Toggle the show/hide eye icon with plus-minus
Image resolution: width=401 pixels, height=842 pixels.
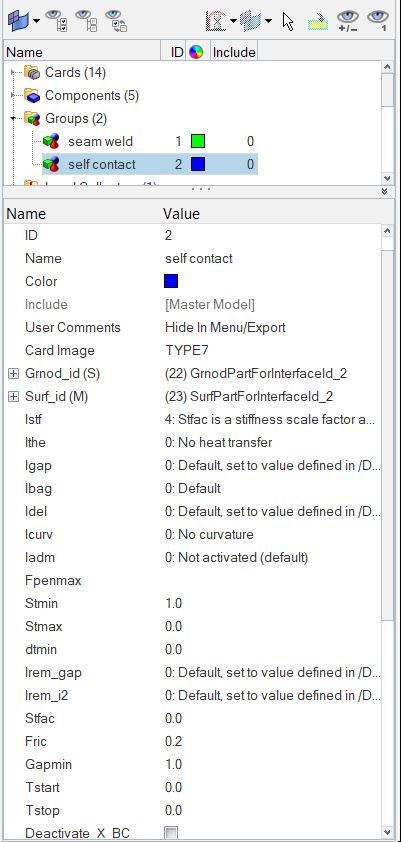[x=347, y=21]
